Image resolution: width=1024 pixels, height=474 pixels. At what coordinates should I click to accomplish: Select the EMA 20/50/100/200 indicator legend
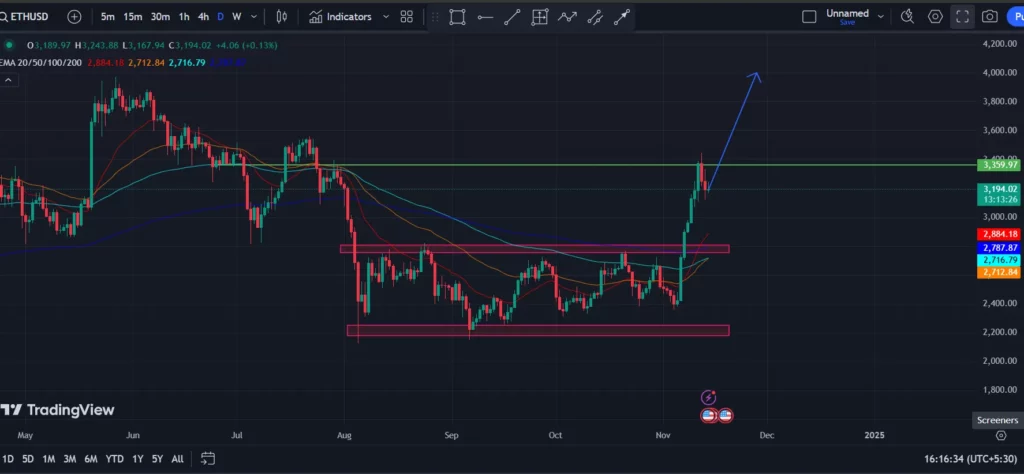coord(41,63)
